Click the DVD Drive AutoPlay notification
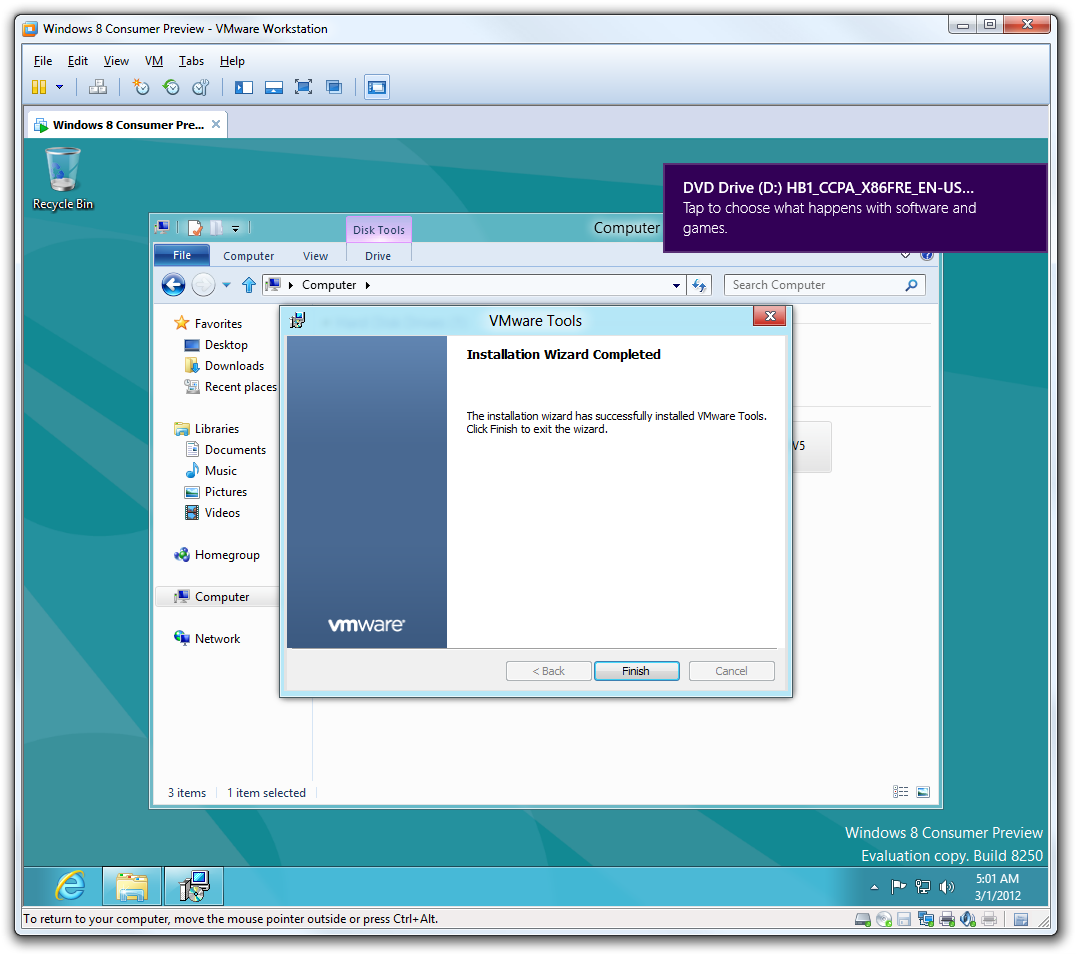Viewport: 1076px width, 954px height. 855,208
